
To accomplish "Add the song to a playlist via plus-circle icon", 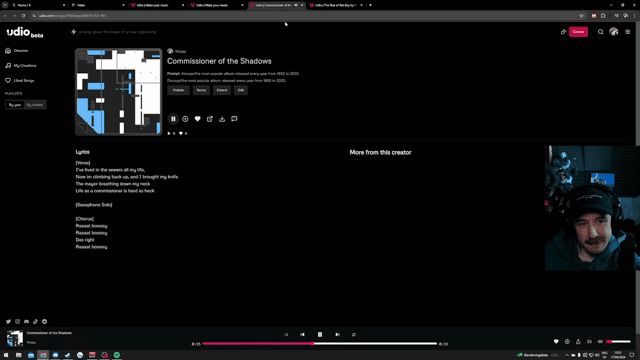I will tap(185, 119).
